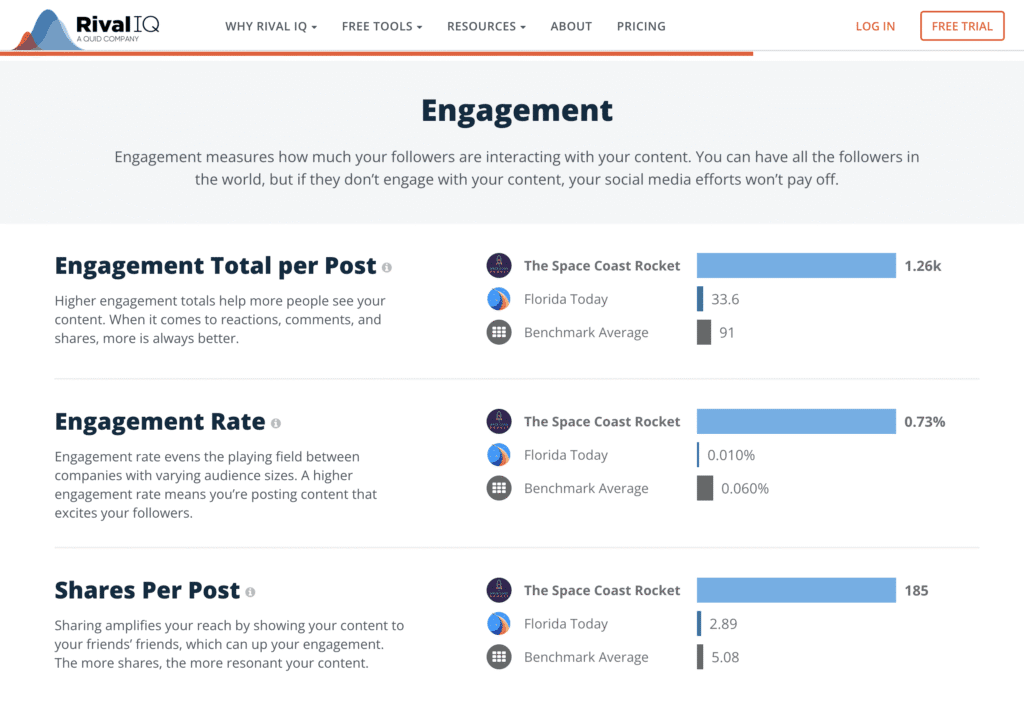This screenshot has height=701, width=1024.
Task: Click info icon next to Engagement Rate
Action: (x=276, y=423)
